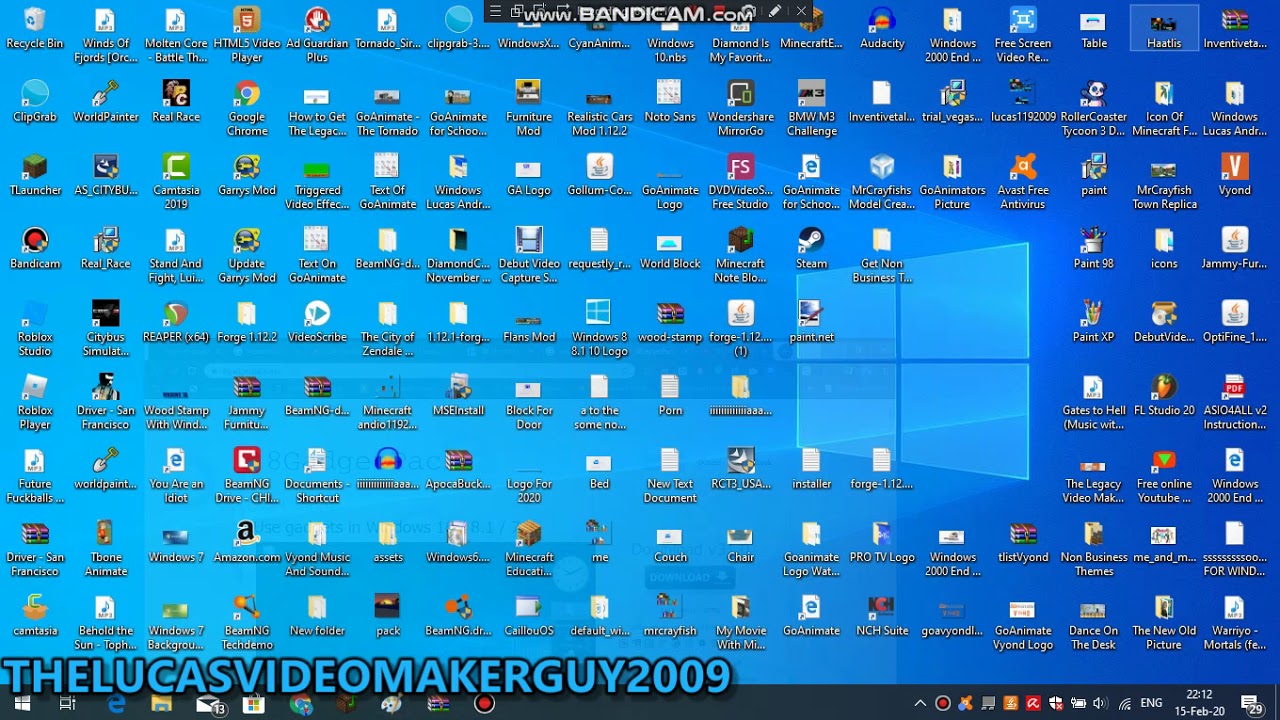The width and height of the screenshot is (1280, 720).
Task: Launch BeamNG Techdemo shortcut
Action: [x=247, y=622]
